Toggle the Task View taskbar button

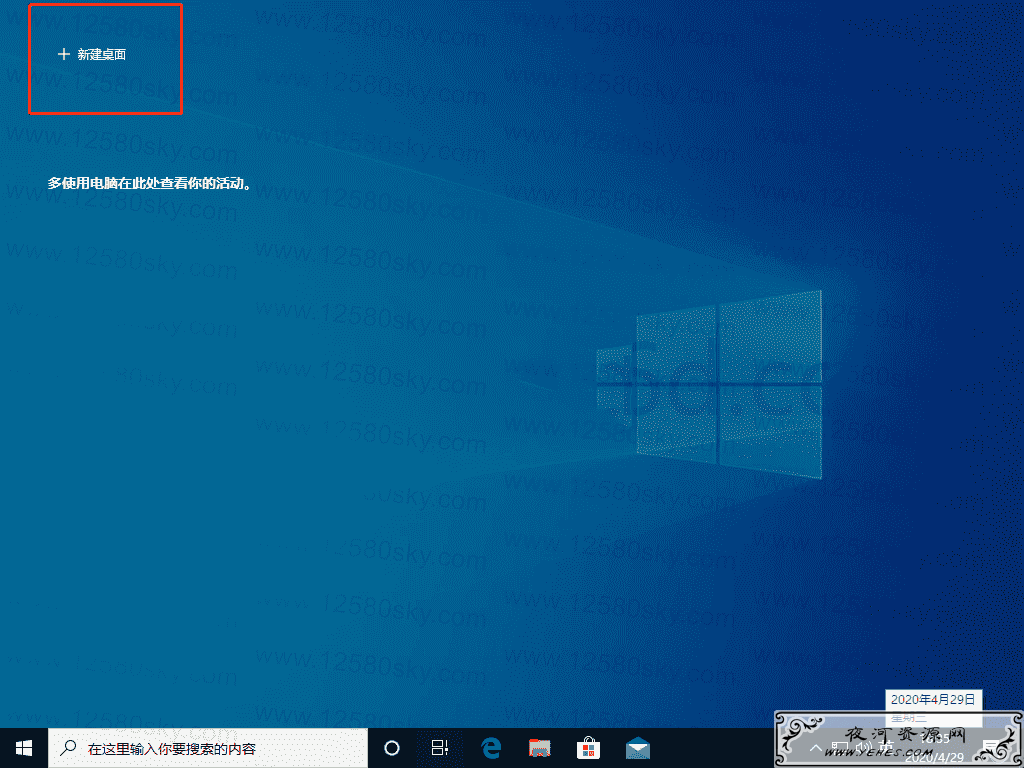440,748
